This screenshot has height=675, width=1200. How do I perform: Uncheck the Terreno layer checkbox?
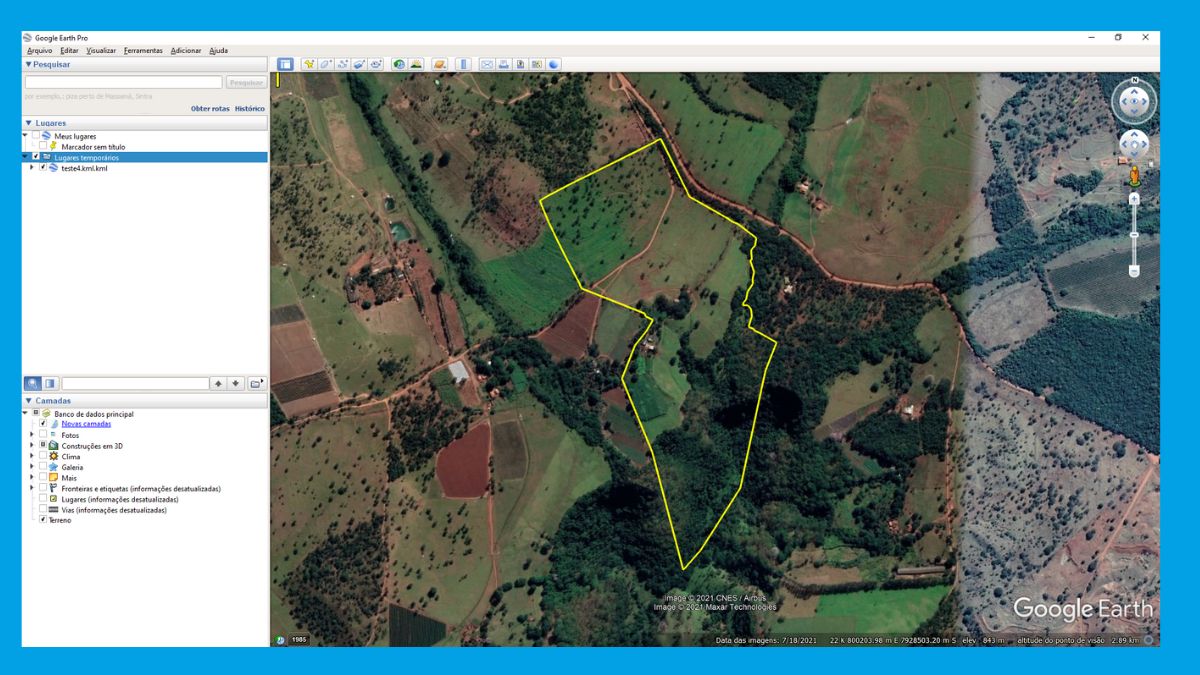tap(42, 520)
